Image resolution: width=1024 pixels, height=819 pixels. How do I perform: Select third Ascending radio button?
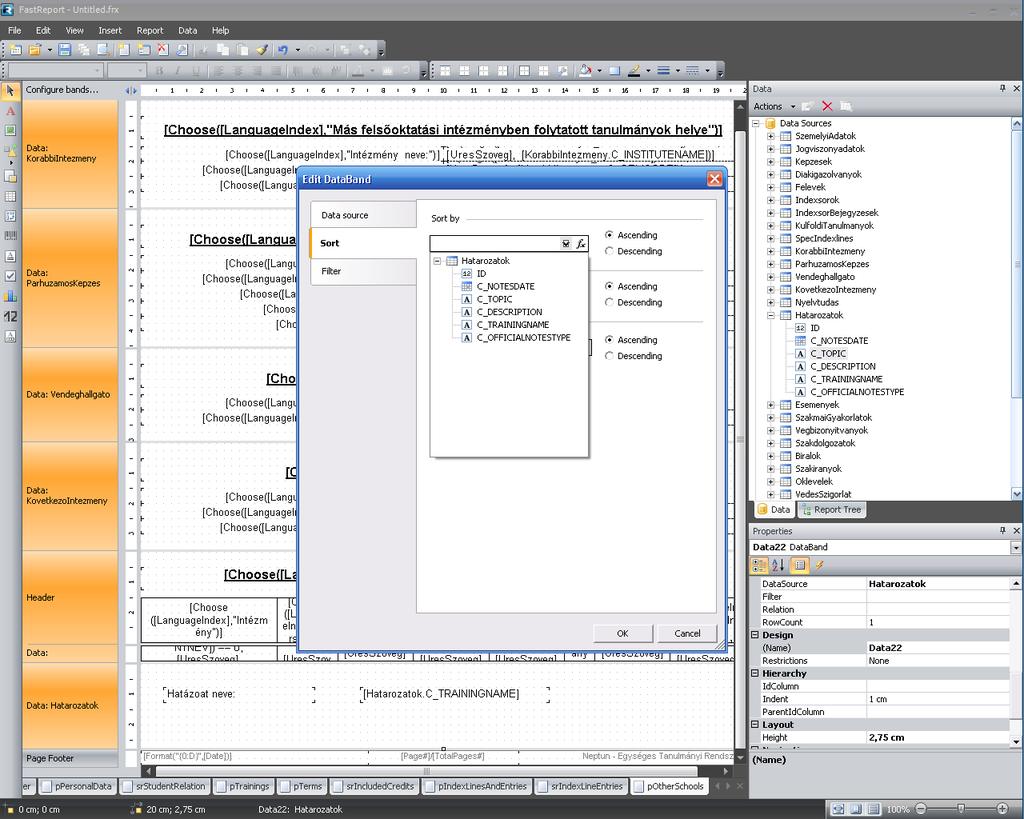pos(609,340)
